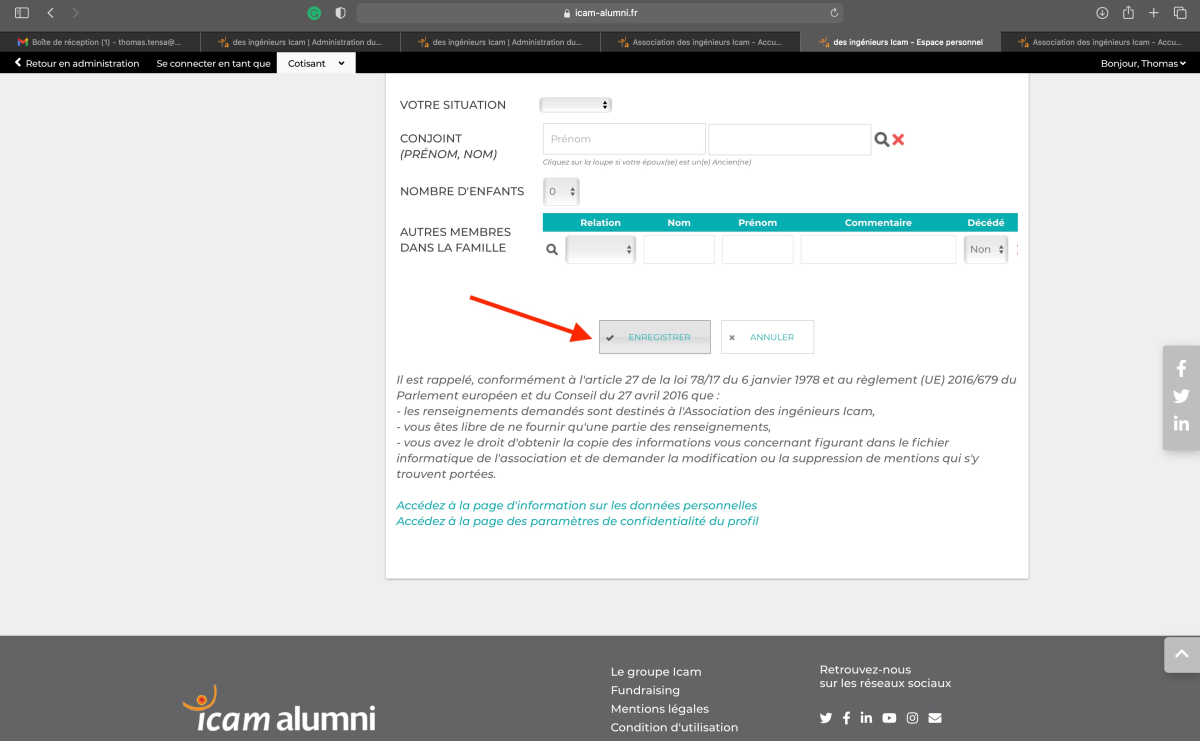Open LinkedIn from the right side share bar
The height and width of the screenshot is (741, 1200).
click(x=1181, y=423)
